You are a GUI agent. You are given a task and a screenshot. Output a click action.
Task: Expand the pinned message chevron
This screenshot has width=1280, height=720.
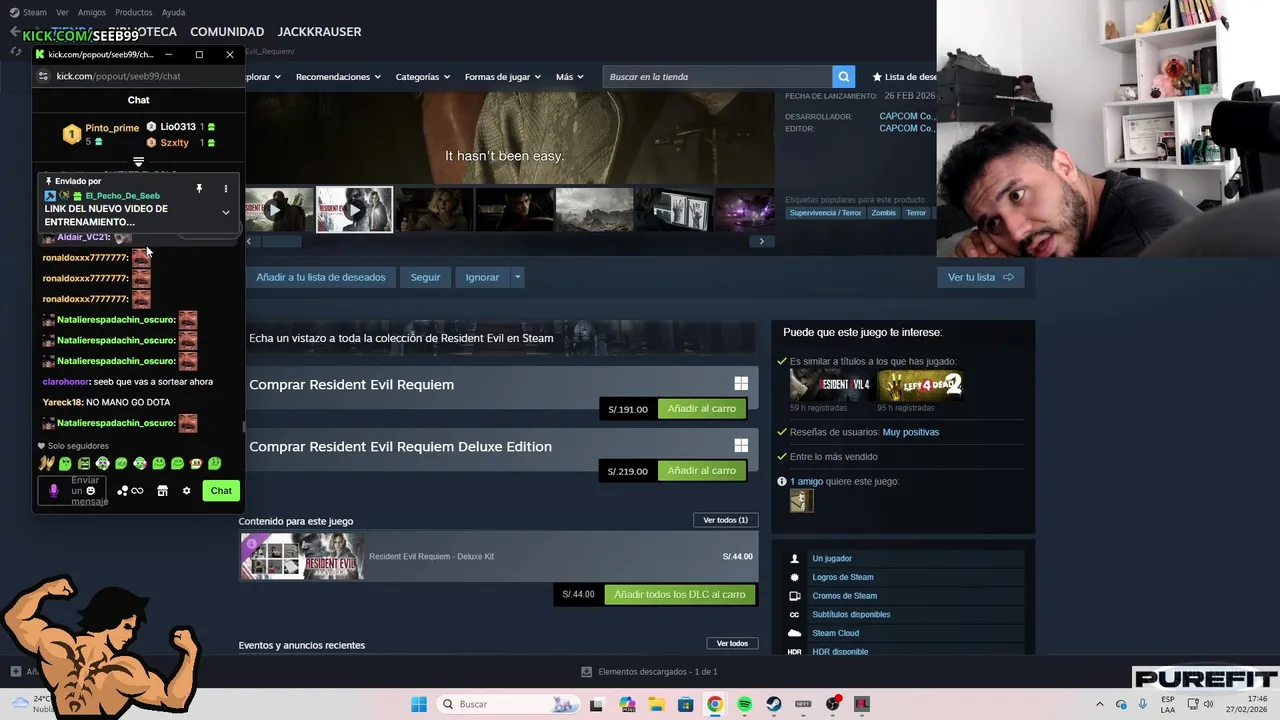pos(225,212)
